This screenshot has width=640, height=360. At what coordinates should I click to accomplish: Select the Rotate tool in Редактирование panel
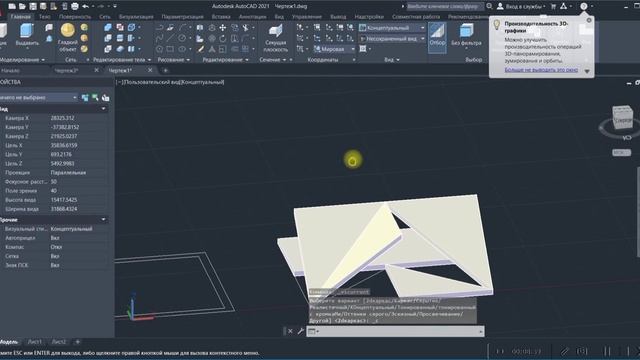click(223, 39)
